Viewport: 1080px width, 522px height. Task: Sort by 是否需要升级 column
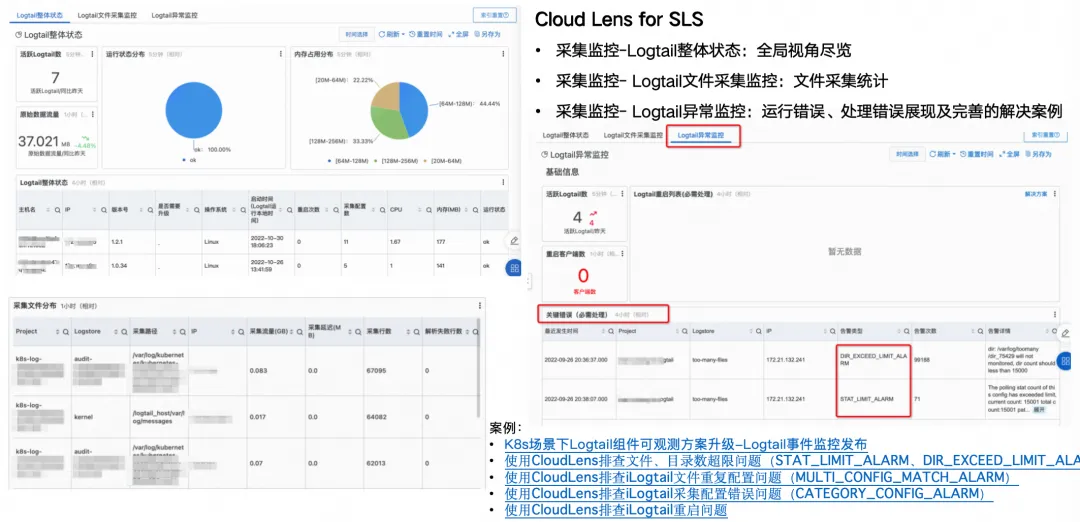tap(188, 209)
